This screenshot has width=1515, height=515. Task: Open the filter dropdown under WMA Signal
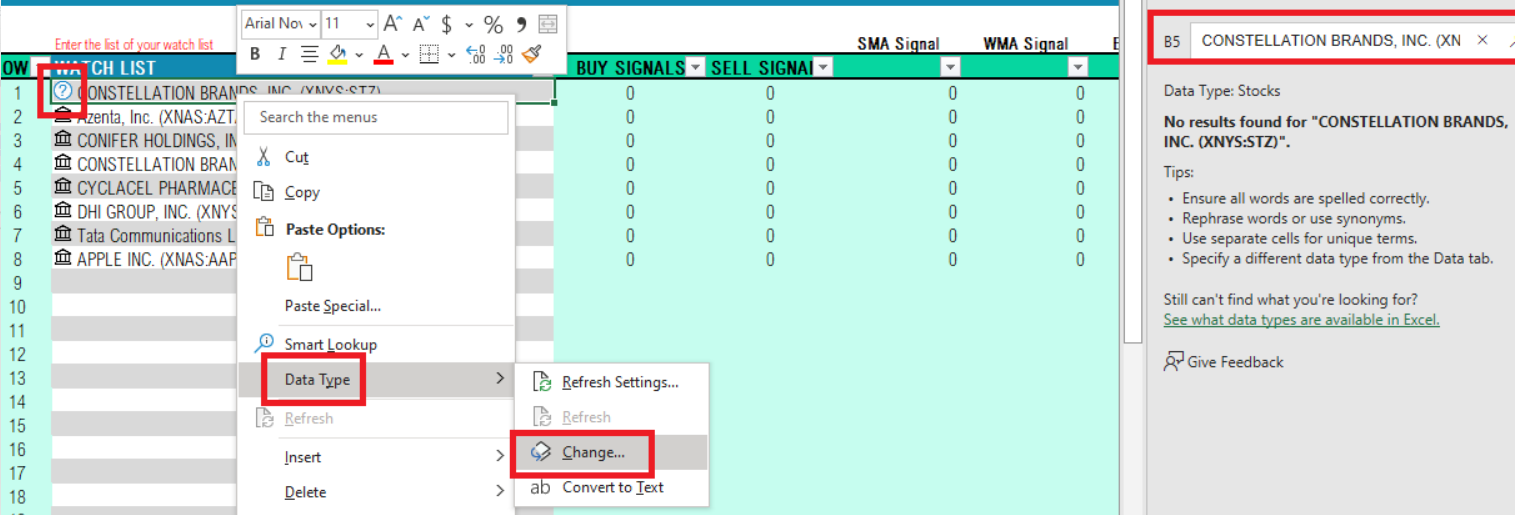1078,68
